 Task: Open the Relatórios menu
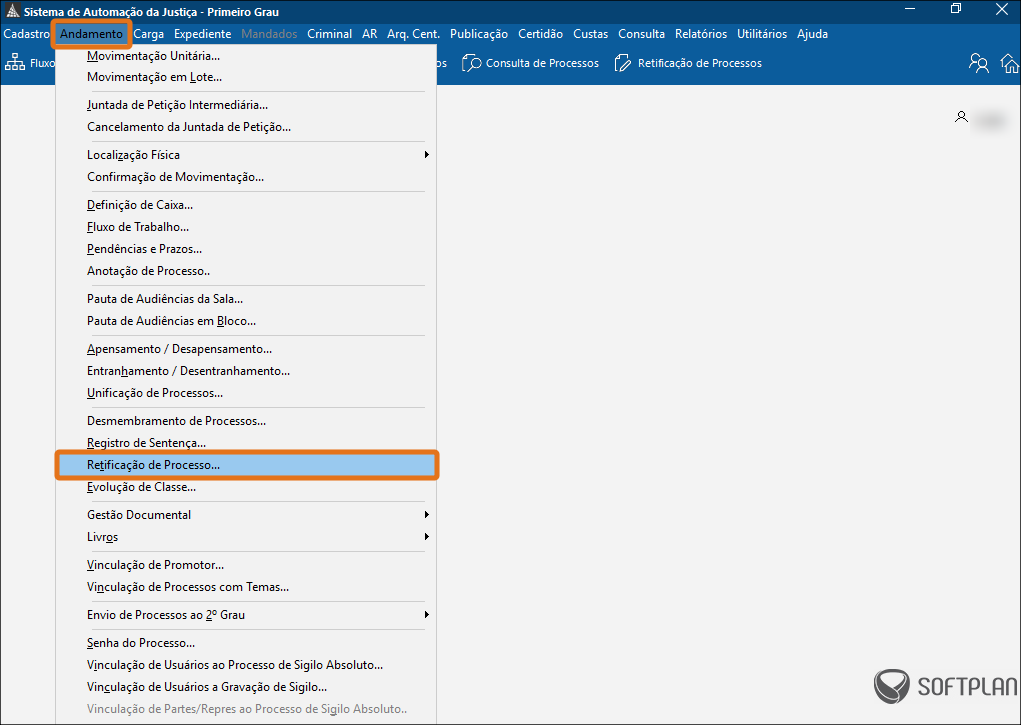coord(701,34)
